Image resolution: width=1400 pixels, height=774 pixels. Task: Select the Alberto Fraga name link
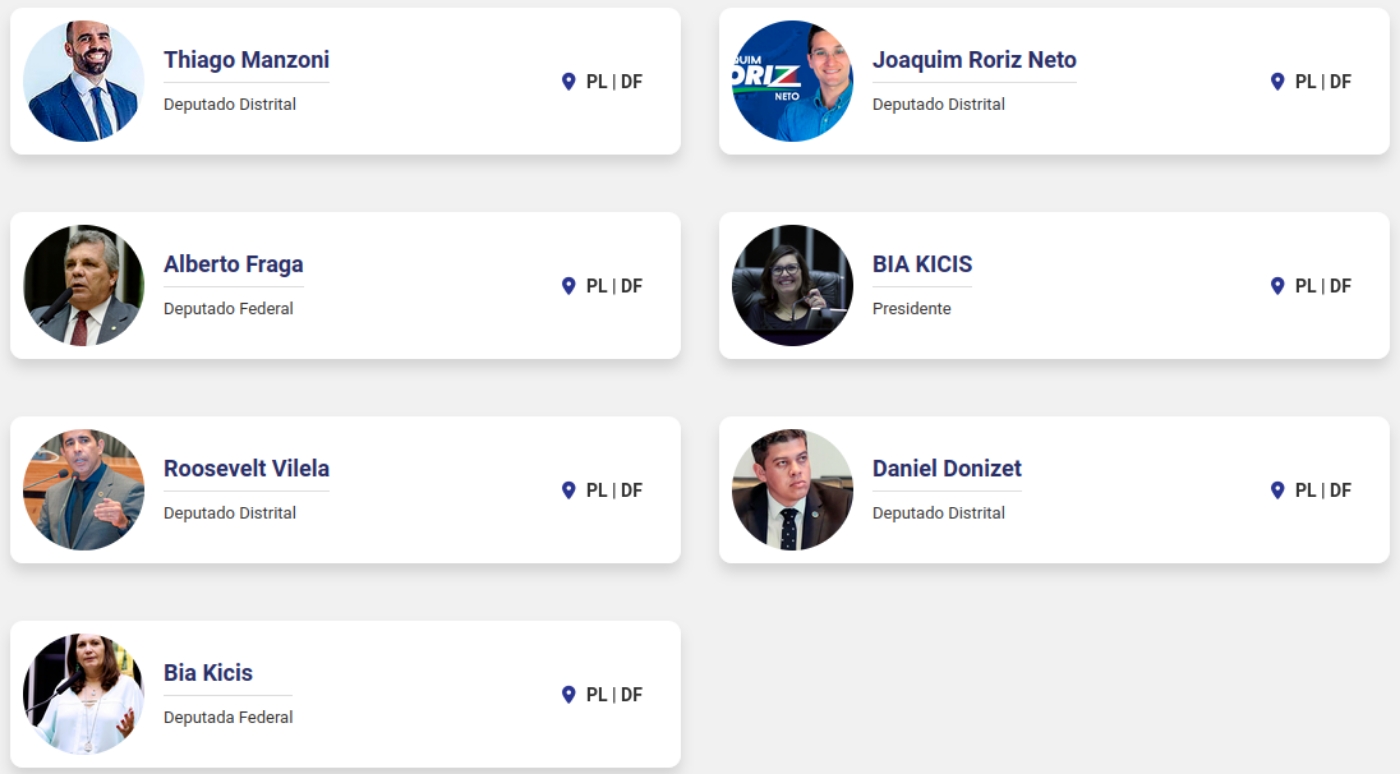pyautogui.click(x=233, y=264)
